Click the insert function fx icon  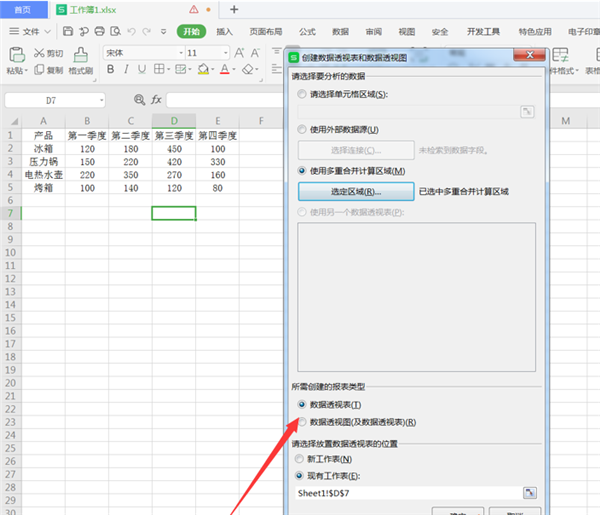click(156, 100)
